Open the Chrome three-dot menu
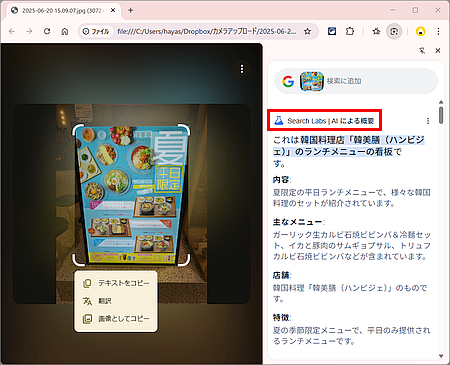 pos(438,31)
